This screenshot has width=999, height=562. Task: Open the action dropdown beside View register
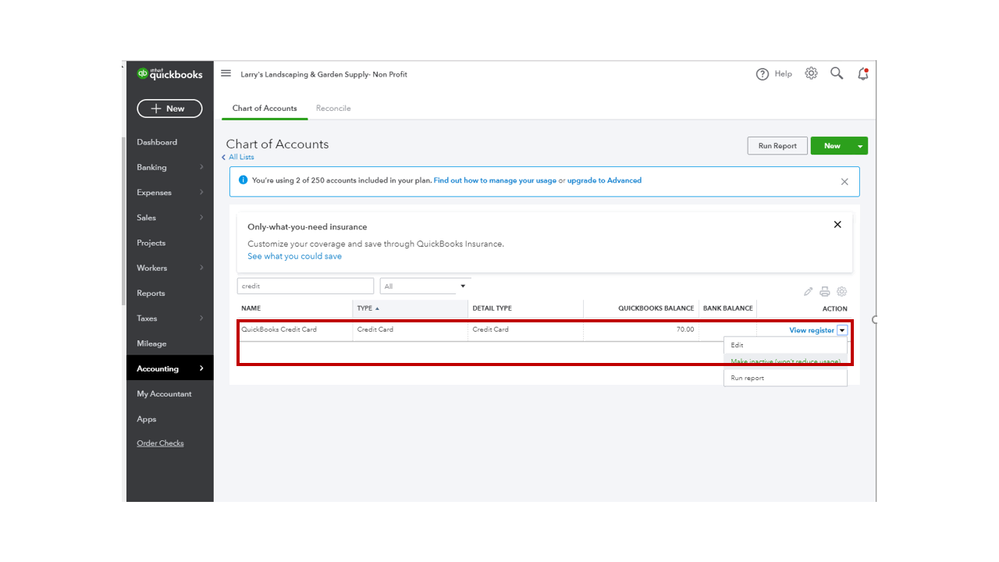[843, 330]
